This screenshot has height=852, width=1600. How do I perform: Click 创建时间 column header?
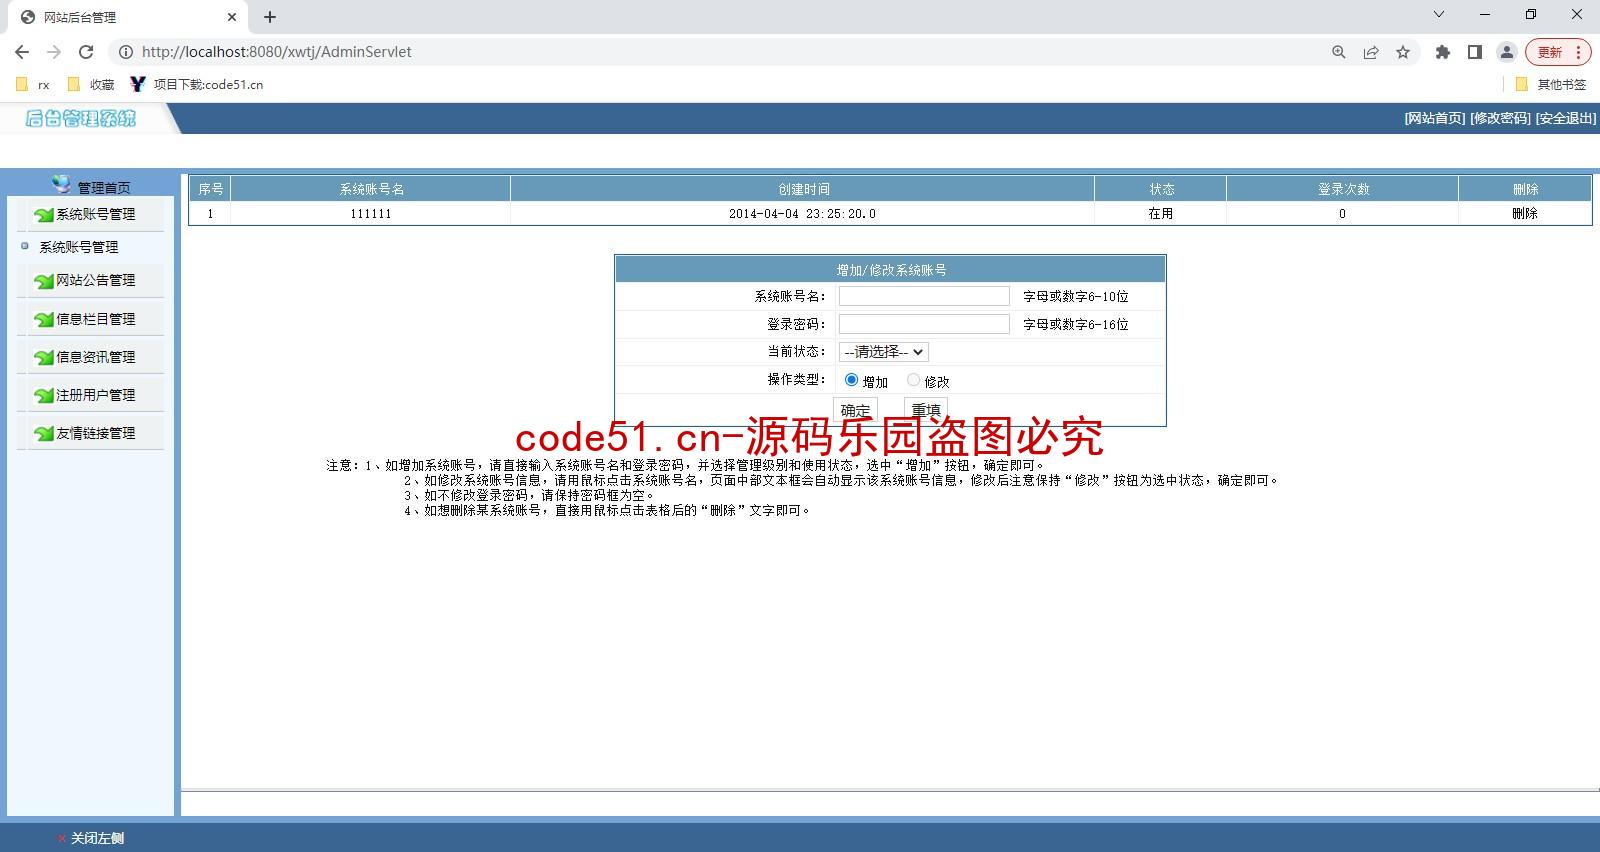(803, 189)
